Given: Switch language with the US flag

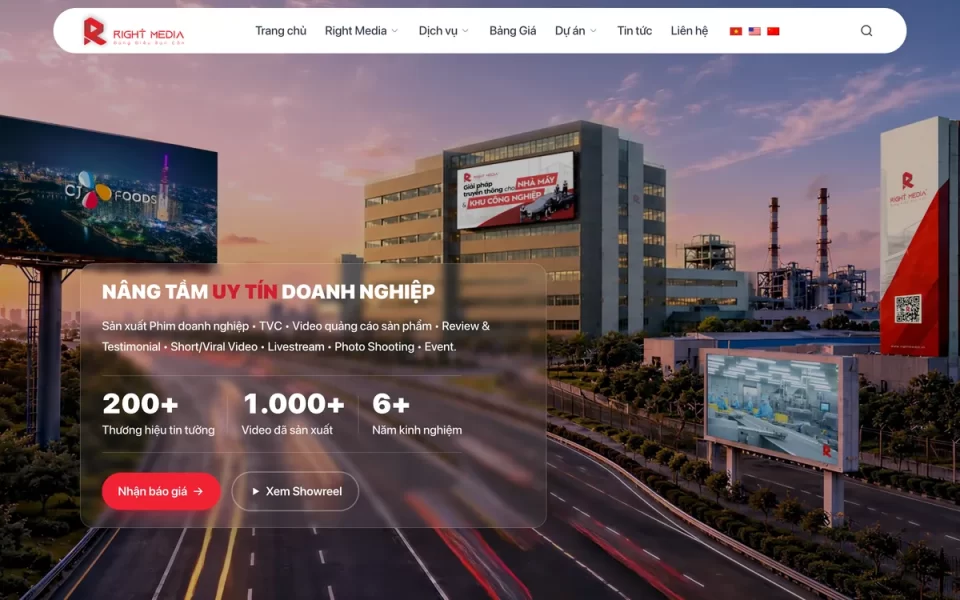Looking at the screenshot, I should 754,31.
